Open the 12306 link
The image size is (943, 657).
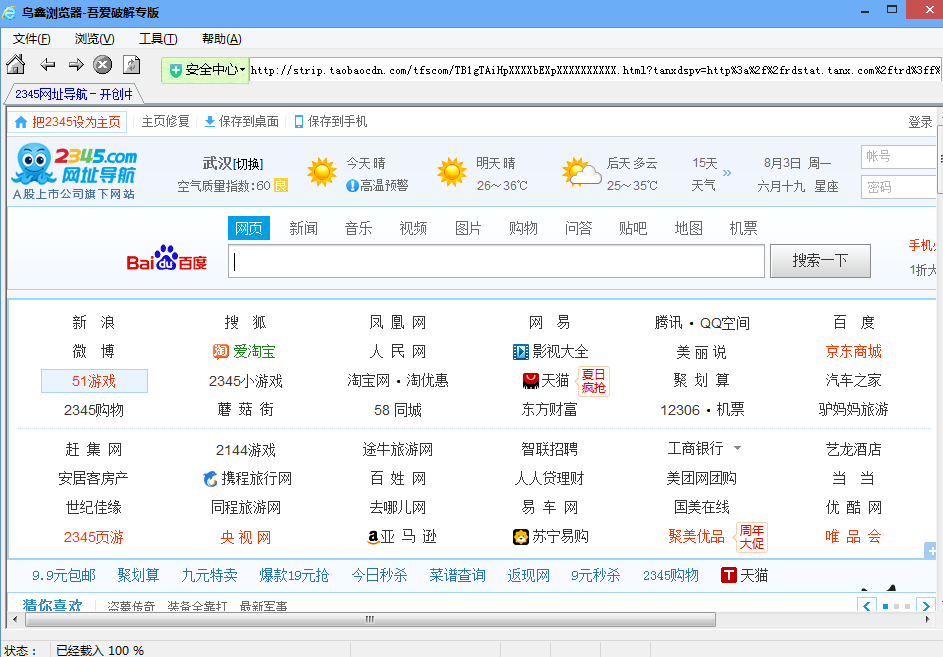pyautogui.click(x=680, y=410)
